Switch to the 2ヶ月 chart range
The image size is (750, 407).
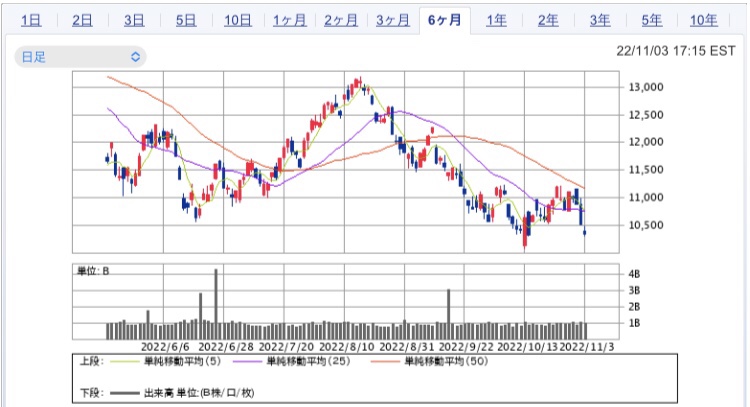point(341,20)
